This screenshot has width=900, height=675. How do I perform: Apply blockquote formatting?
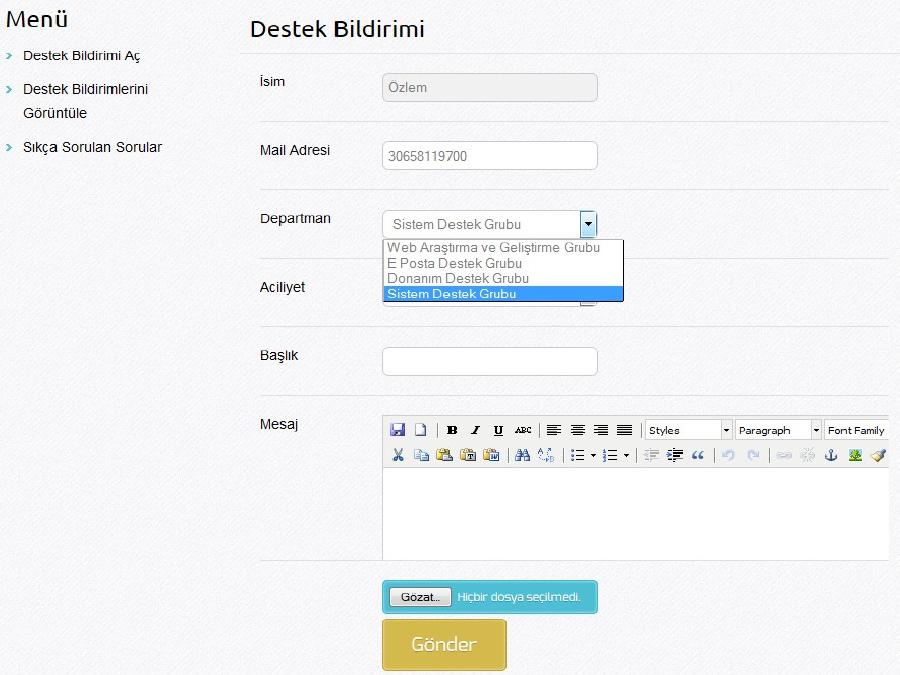[698, 455]
